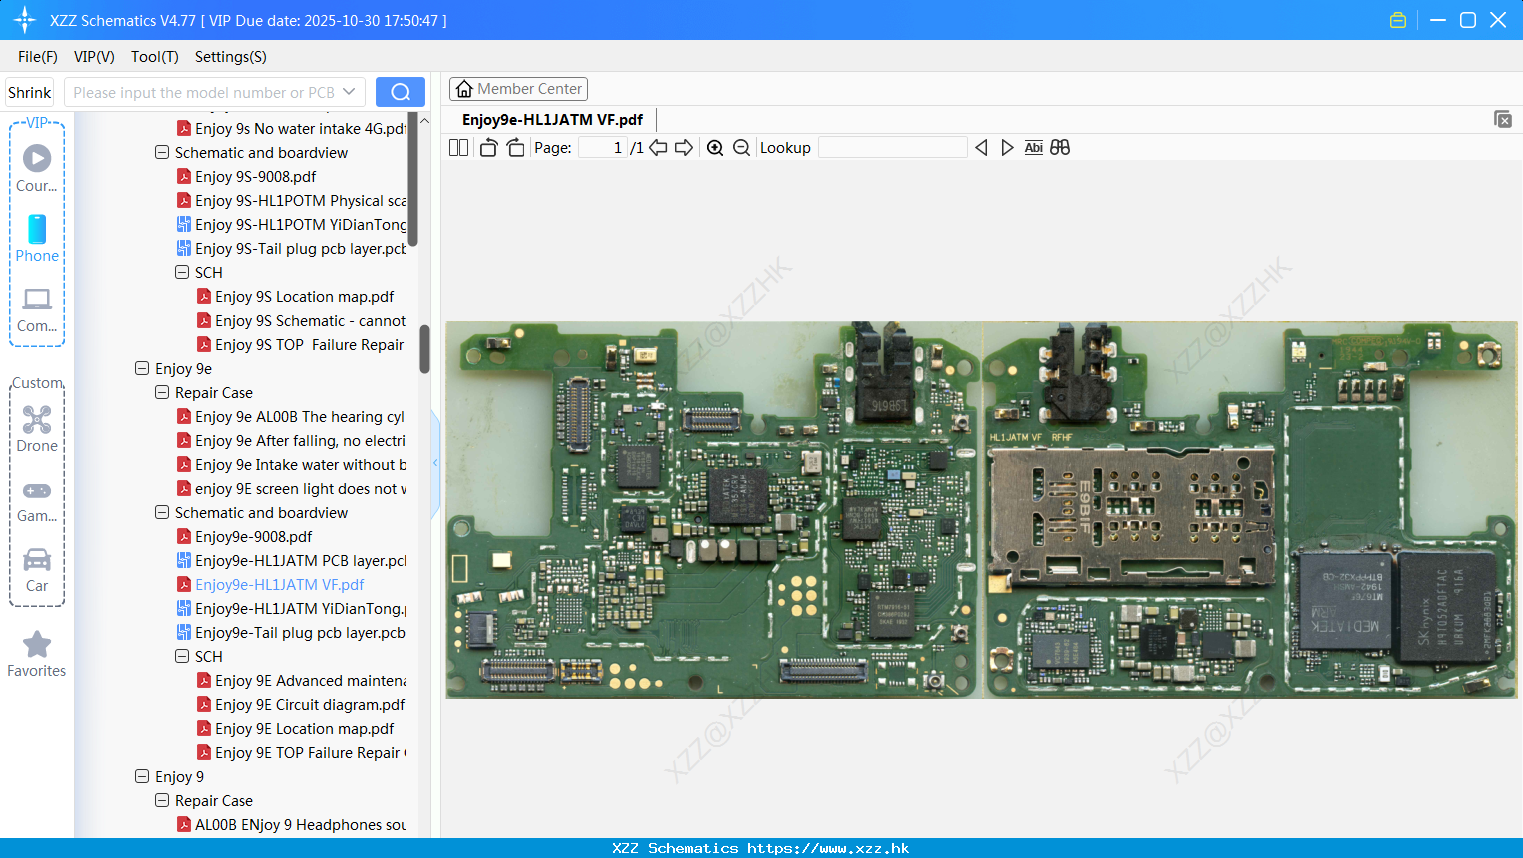1523x858 pixels.
Task: Open Enjoy 9E Location map.pdf
Action: tap(305, 728)
